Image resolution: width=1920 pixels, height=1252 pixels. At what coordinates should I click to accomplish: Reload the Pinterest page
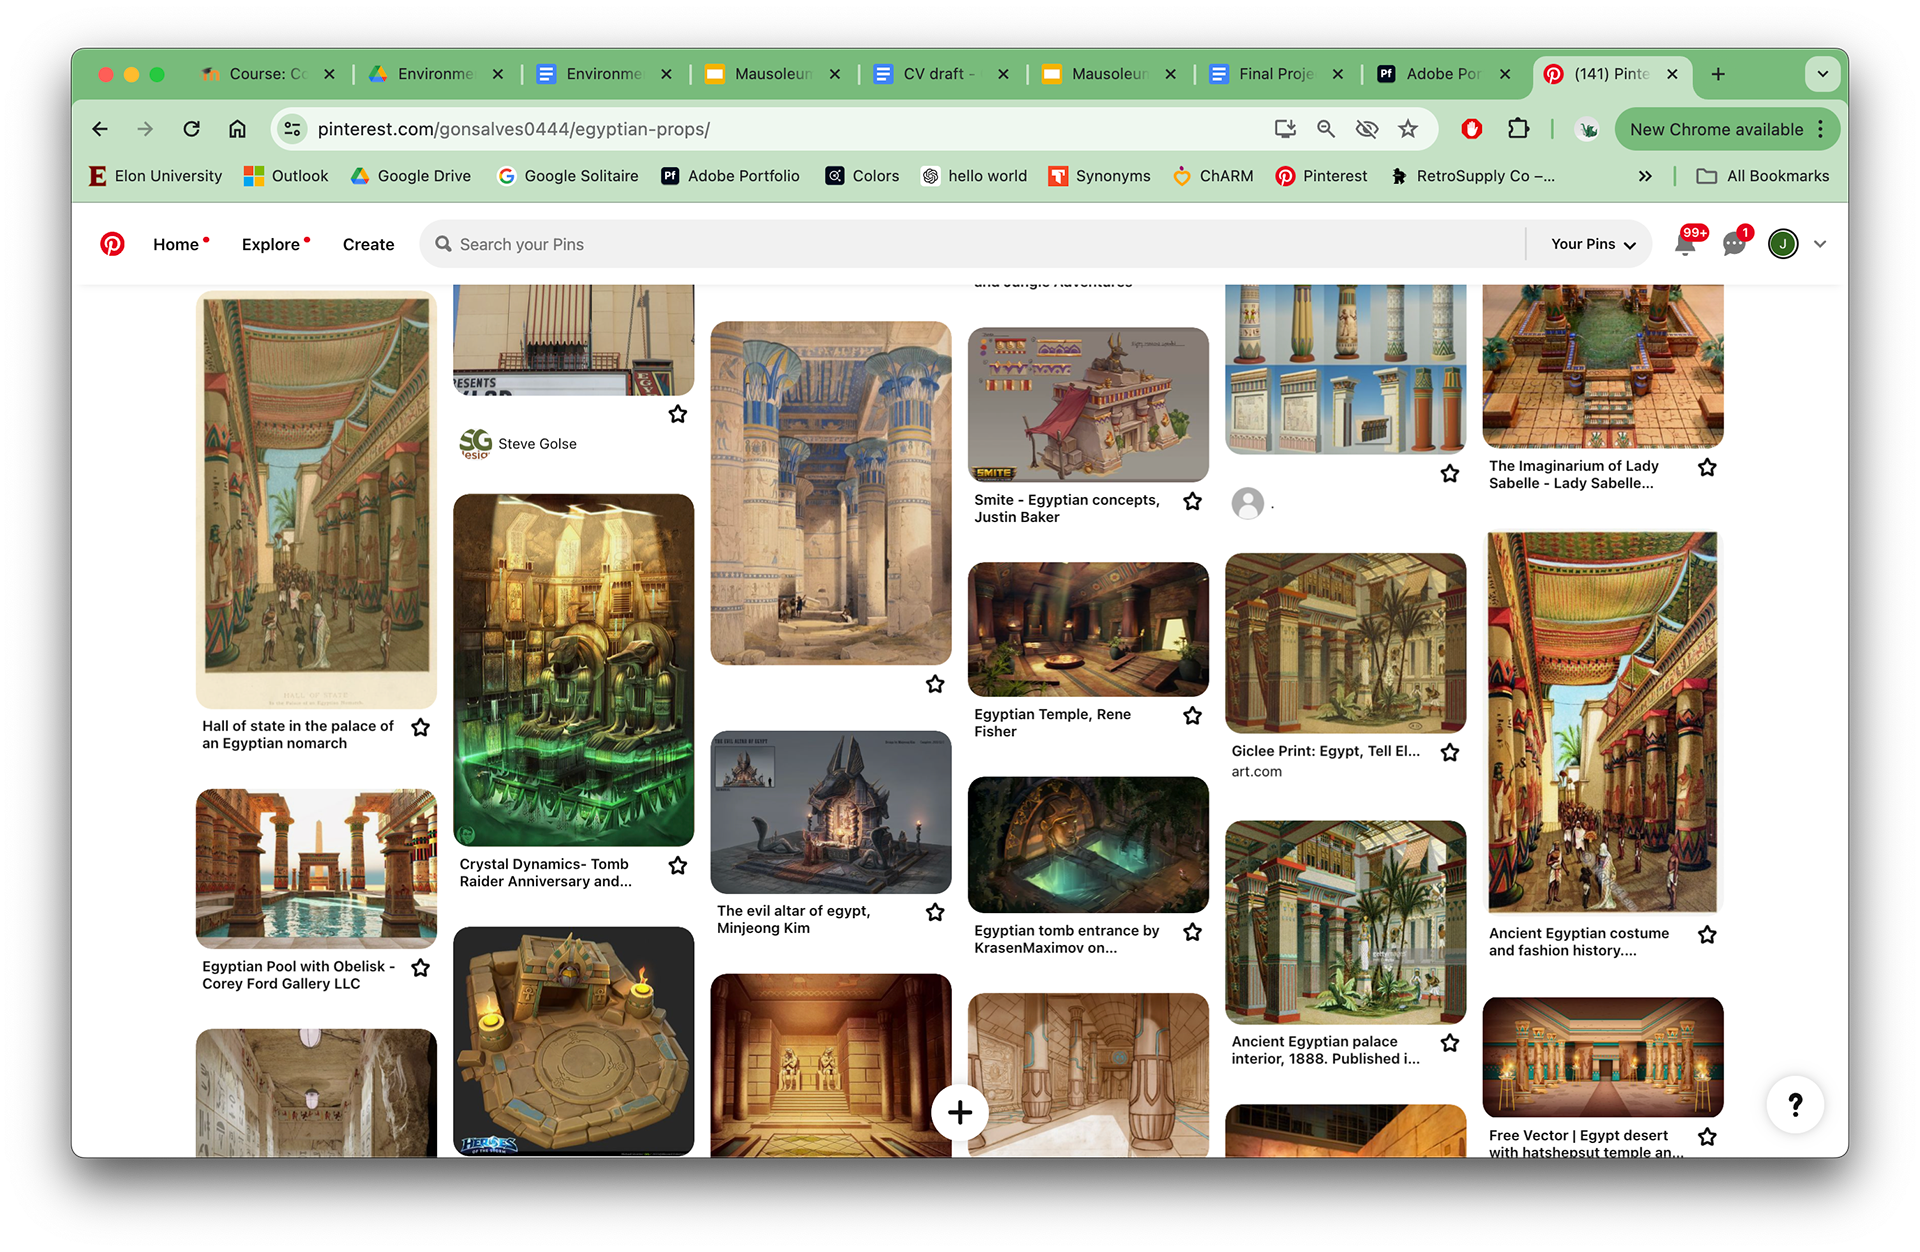point(191,129)
